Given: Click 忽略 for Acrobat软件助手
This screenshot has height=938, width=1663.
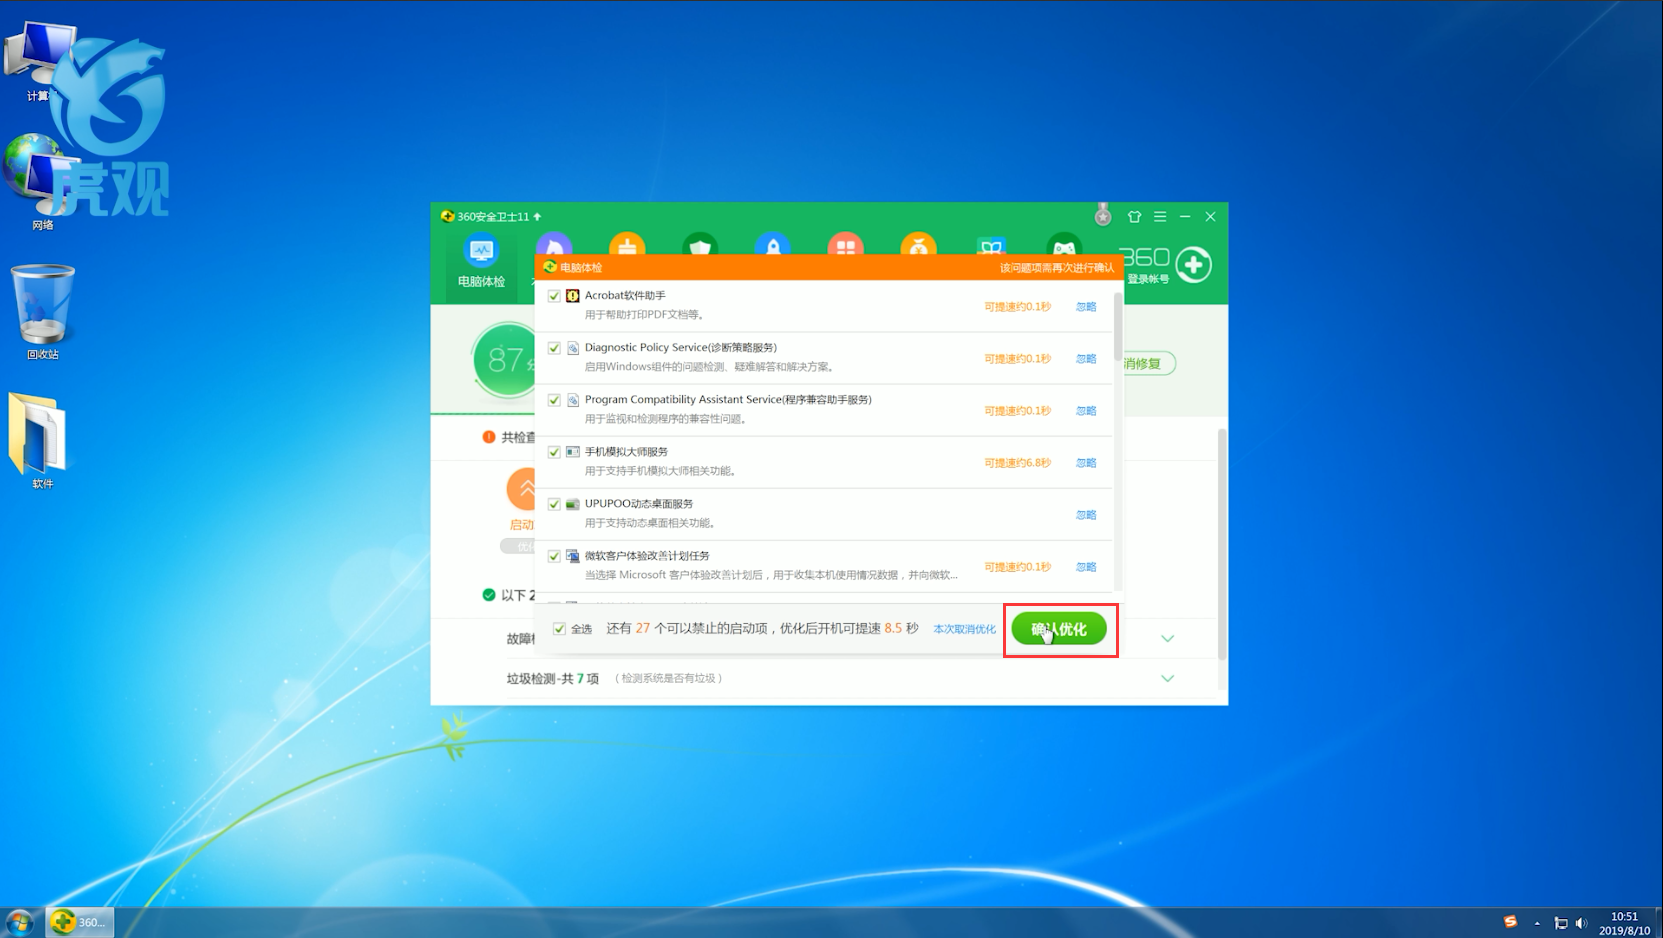Looking at the screenshot, I should coord(1086,307).
